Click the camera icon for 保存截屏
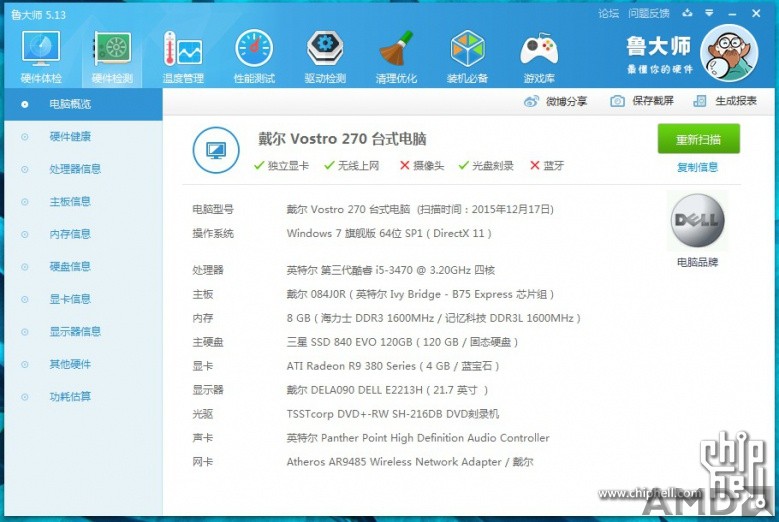The width and height of the screenshot is (779, 522). (x=617, y=101)
